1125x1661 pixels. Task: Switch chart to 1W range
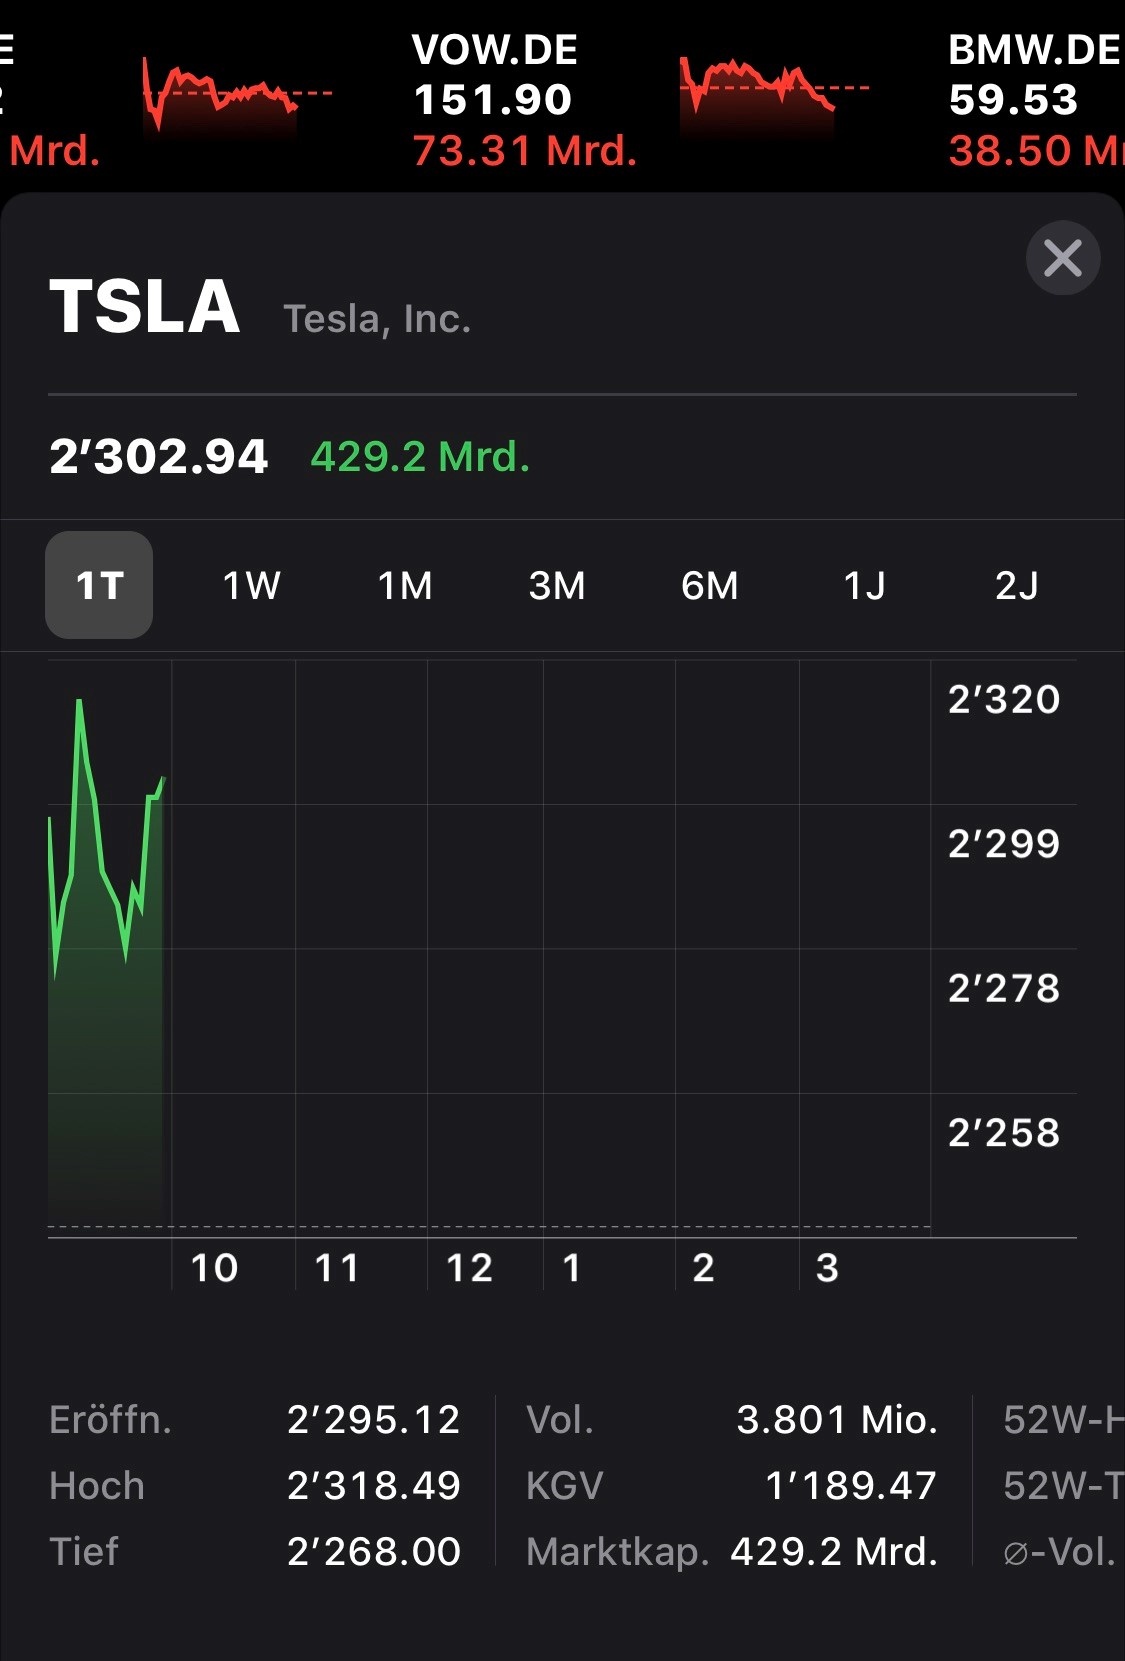[x=251, y=585]
